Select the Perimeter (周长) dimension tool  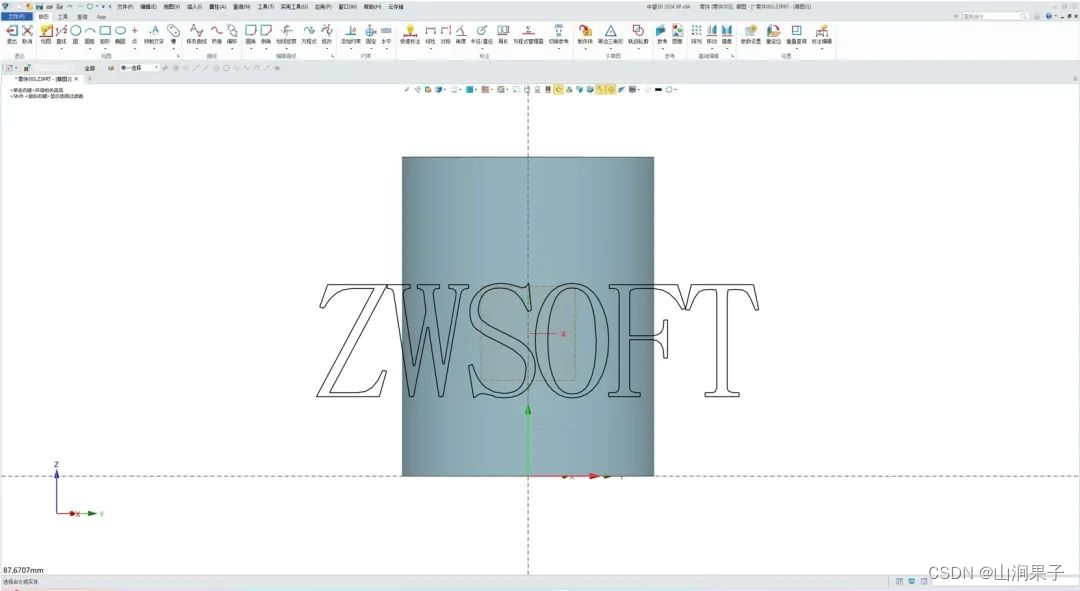[x=503, y=33]
